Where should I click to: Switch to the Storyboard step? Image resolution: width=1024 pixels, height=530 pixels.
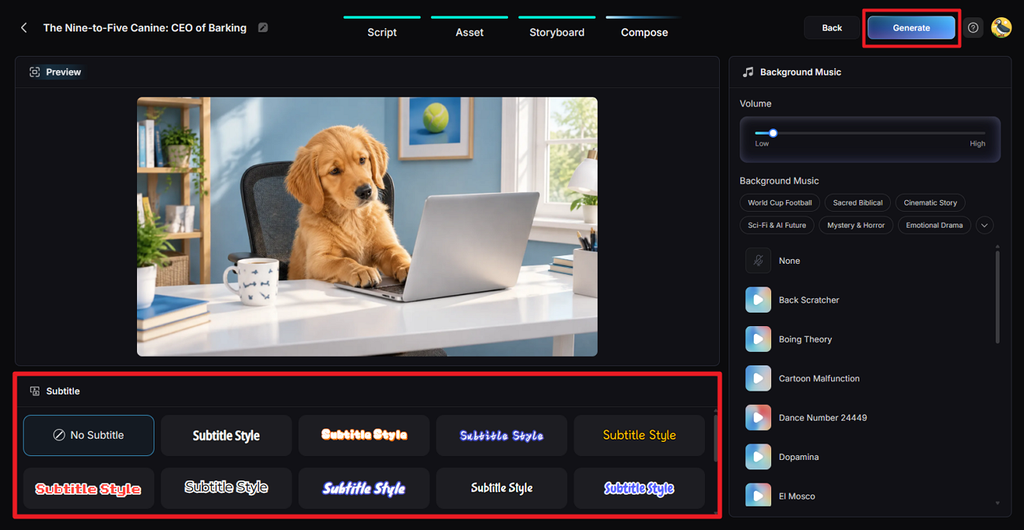coord(557,32)
